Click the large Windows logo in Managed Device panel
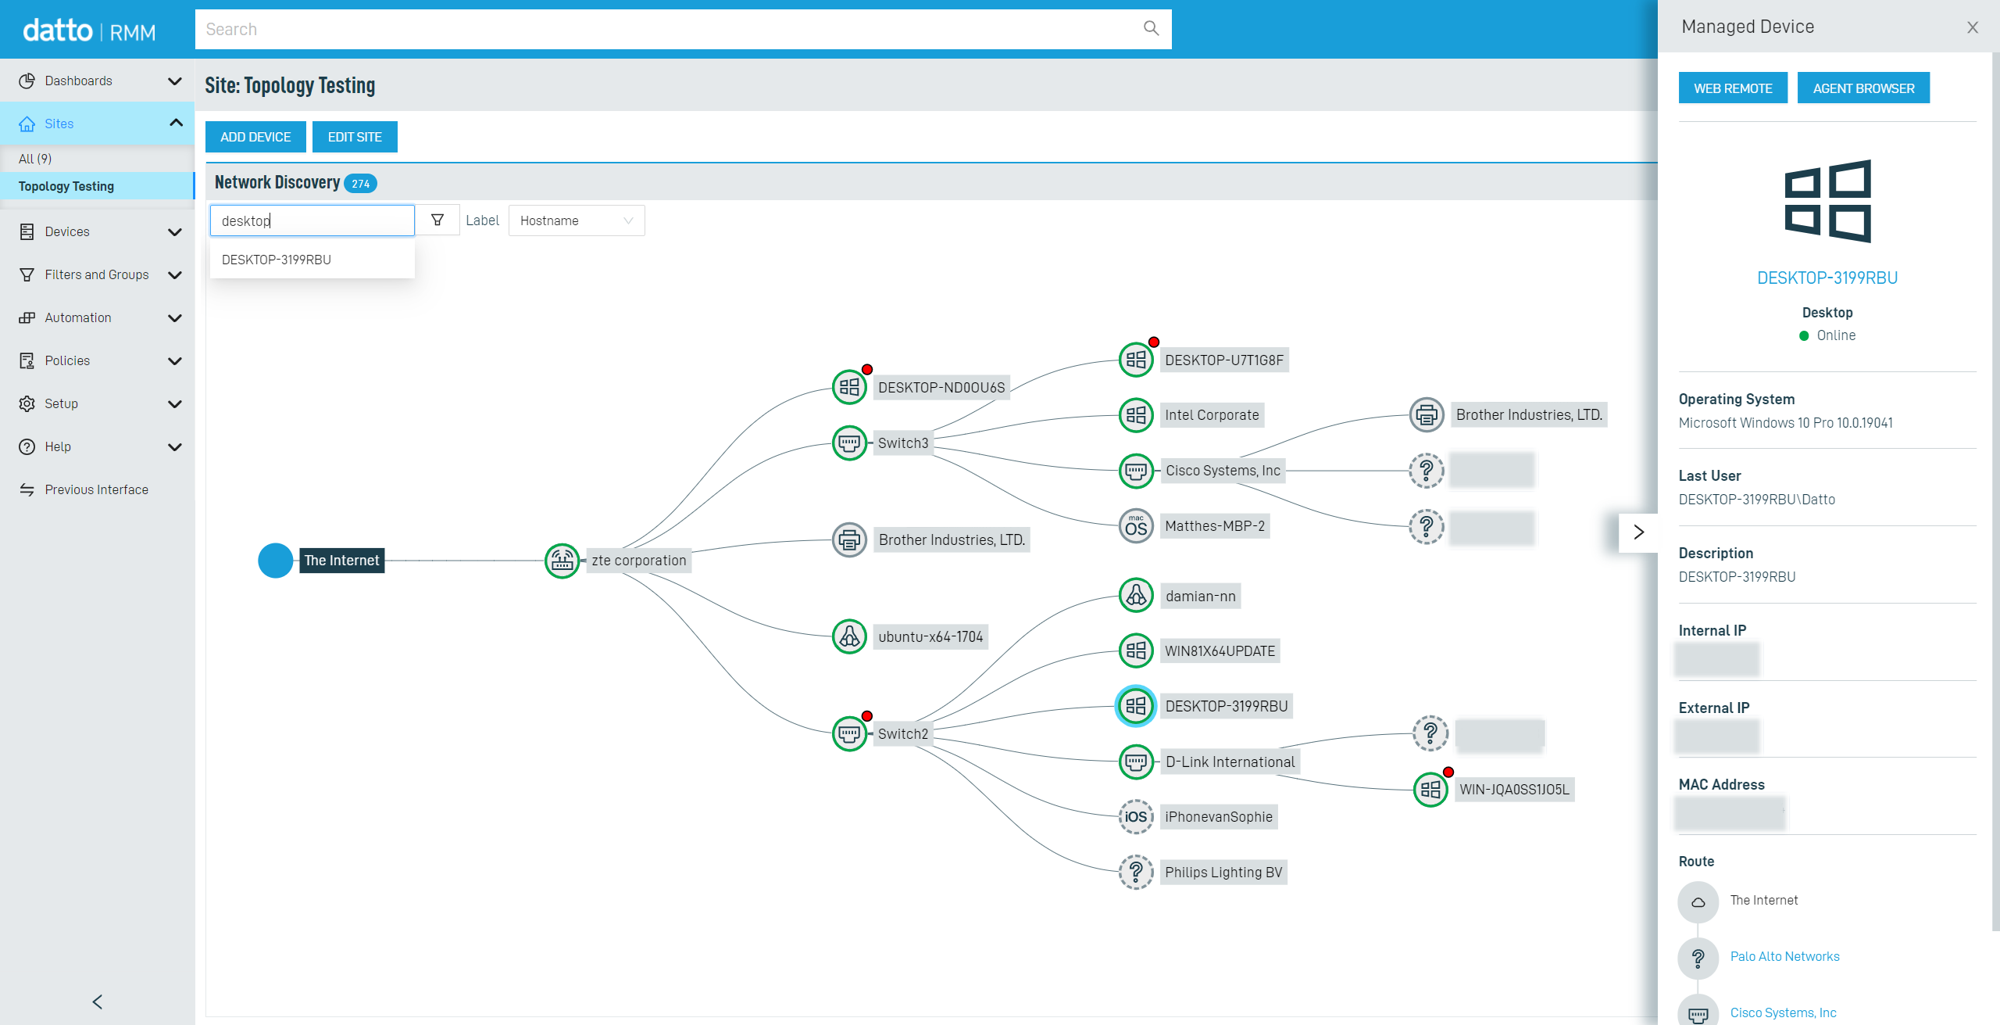This screenshot has width=2000, height=1025. [x=1828, y=201]
